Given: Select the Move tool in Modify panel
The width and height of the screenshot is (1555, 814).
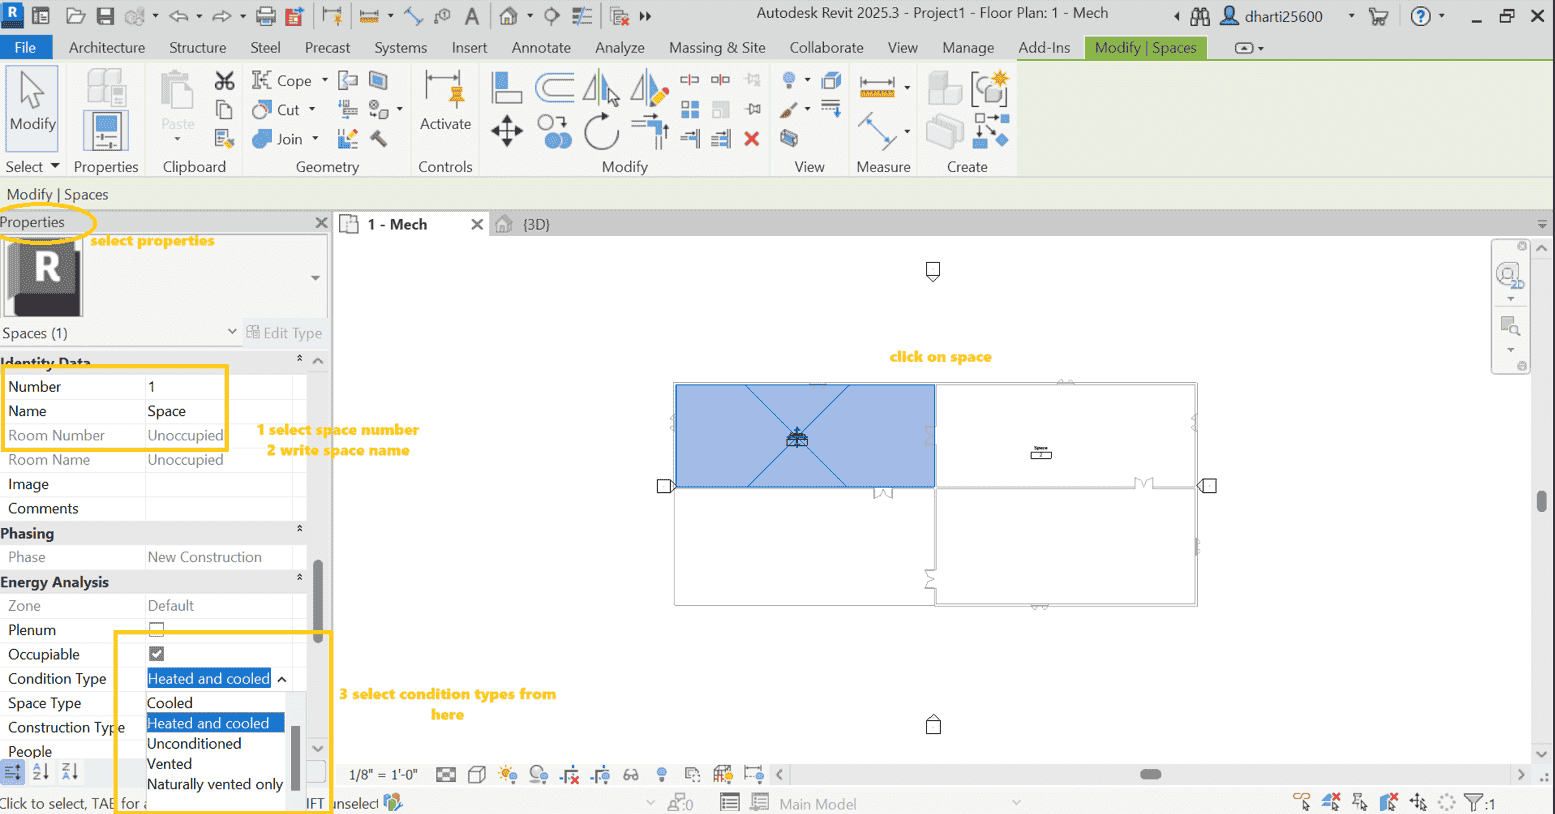Looking at the screenshot, I should tap(508, 131).
